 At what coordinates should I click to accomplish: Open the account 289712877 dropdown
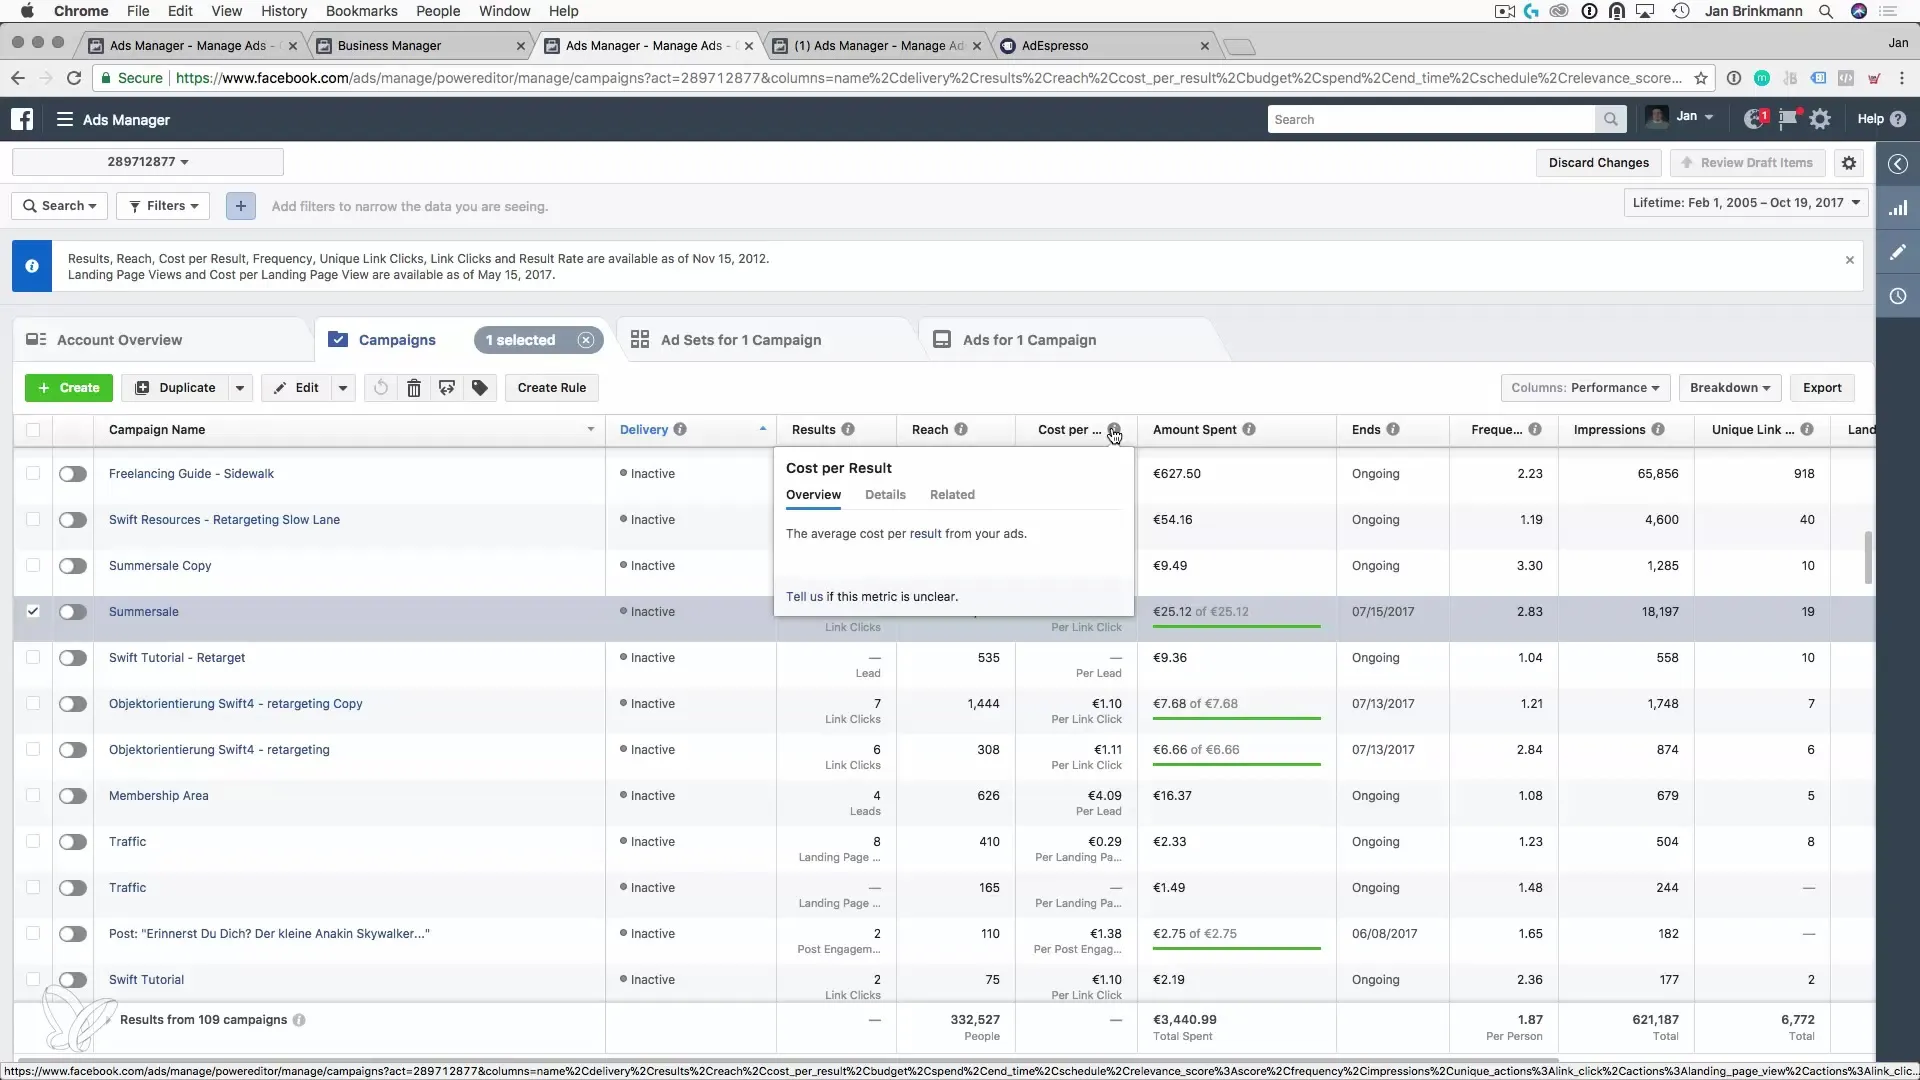pyautogui.click(x=148, y=162)
